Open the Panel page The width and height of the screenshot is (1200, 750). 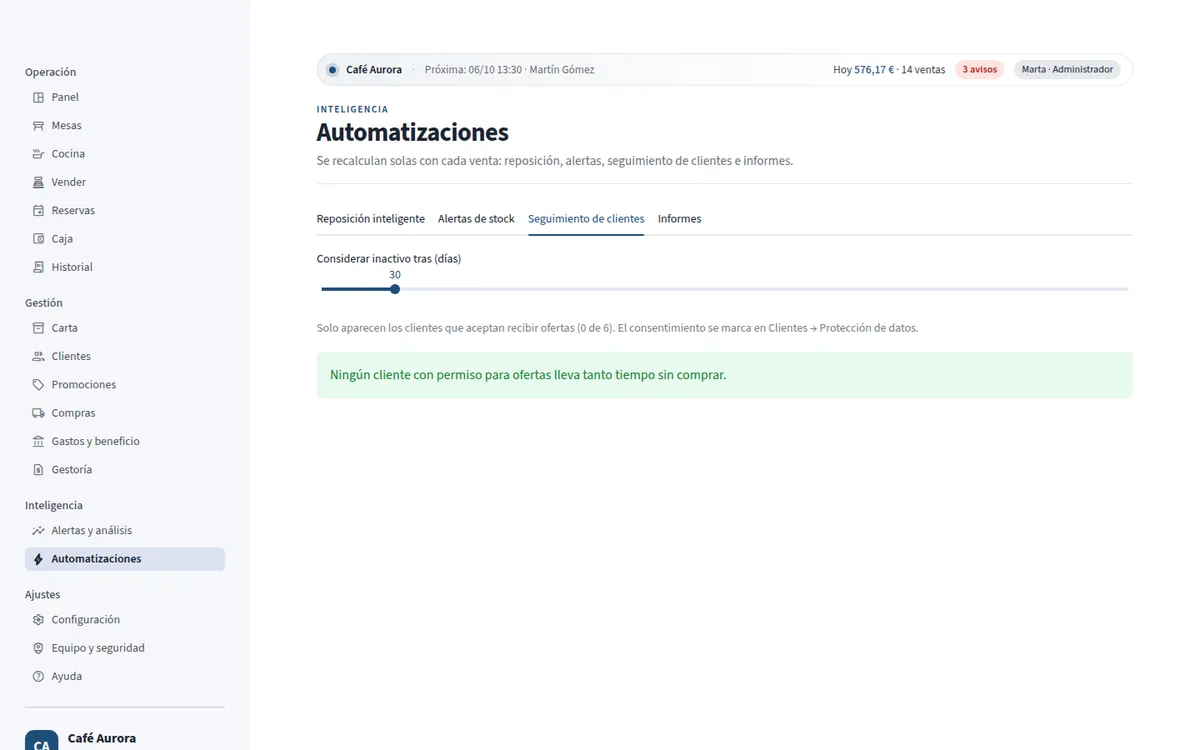click(125, 97)
